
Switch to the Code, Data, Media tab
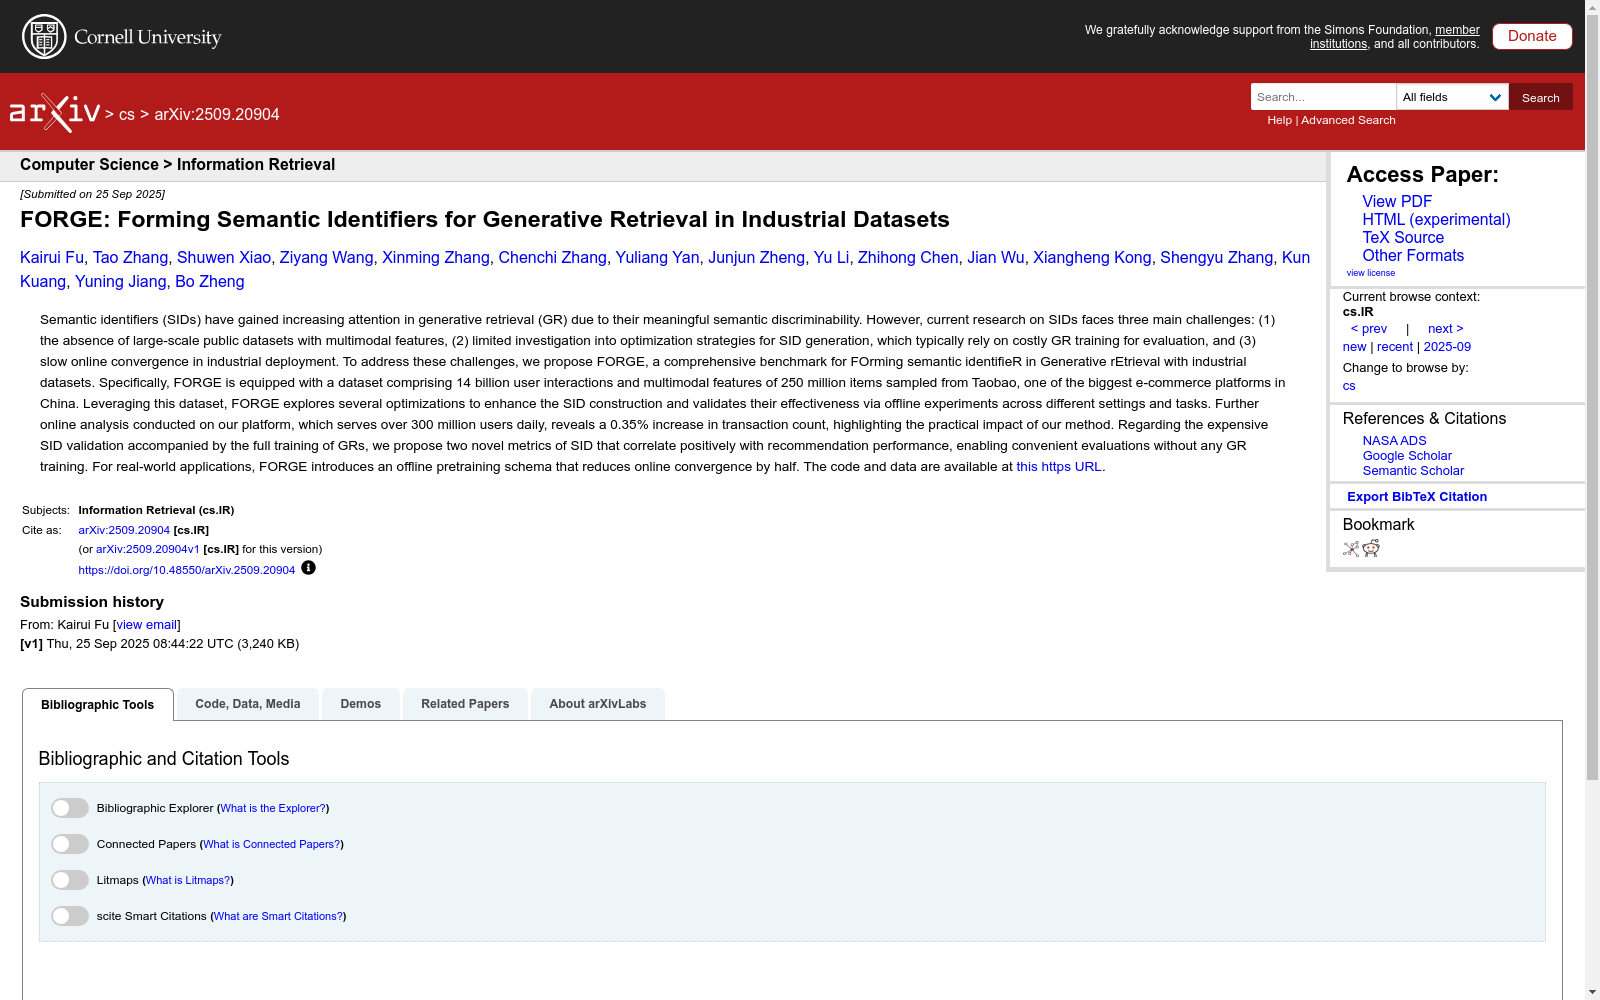[x=248, y=704]
